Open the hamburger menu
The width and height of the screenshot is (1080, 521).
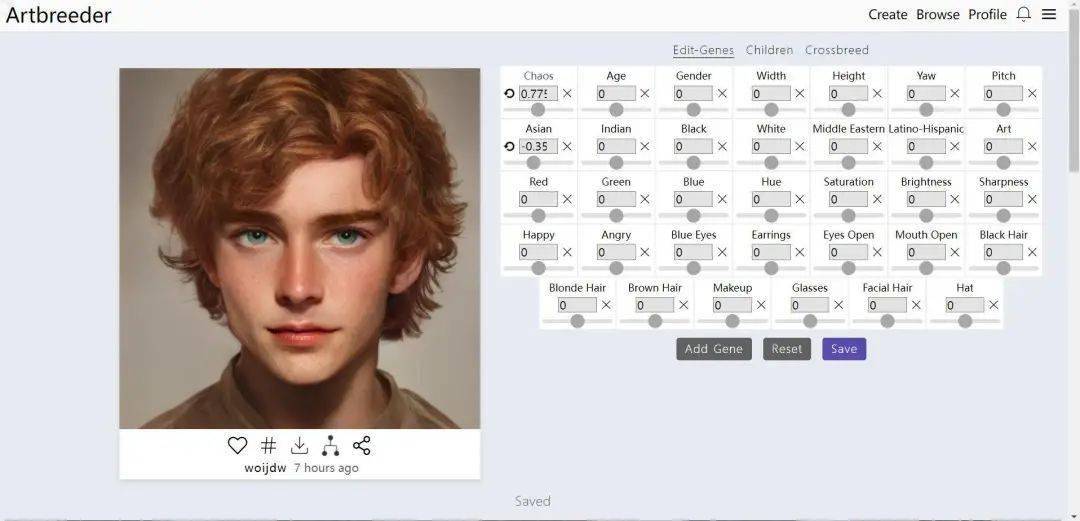point(1049,14)
